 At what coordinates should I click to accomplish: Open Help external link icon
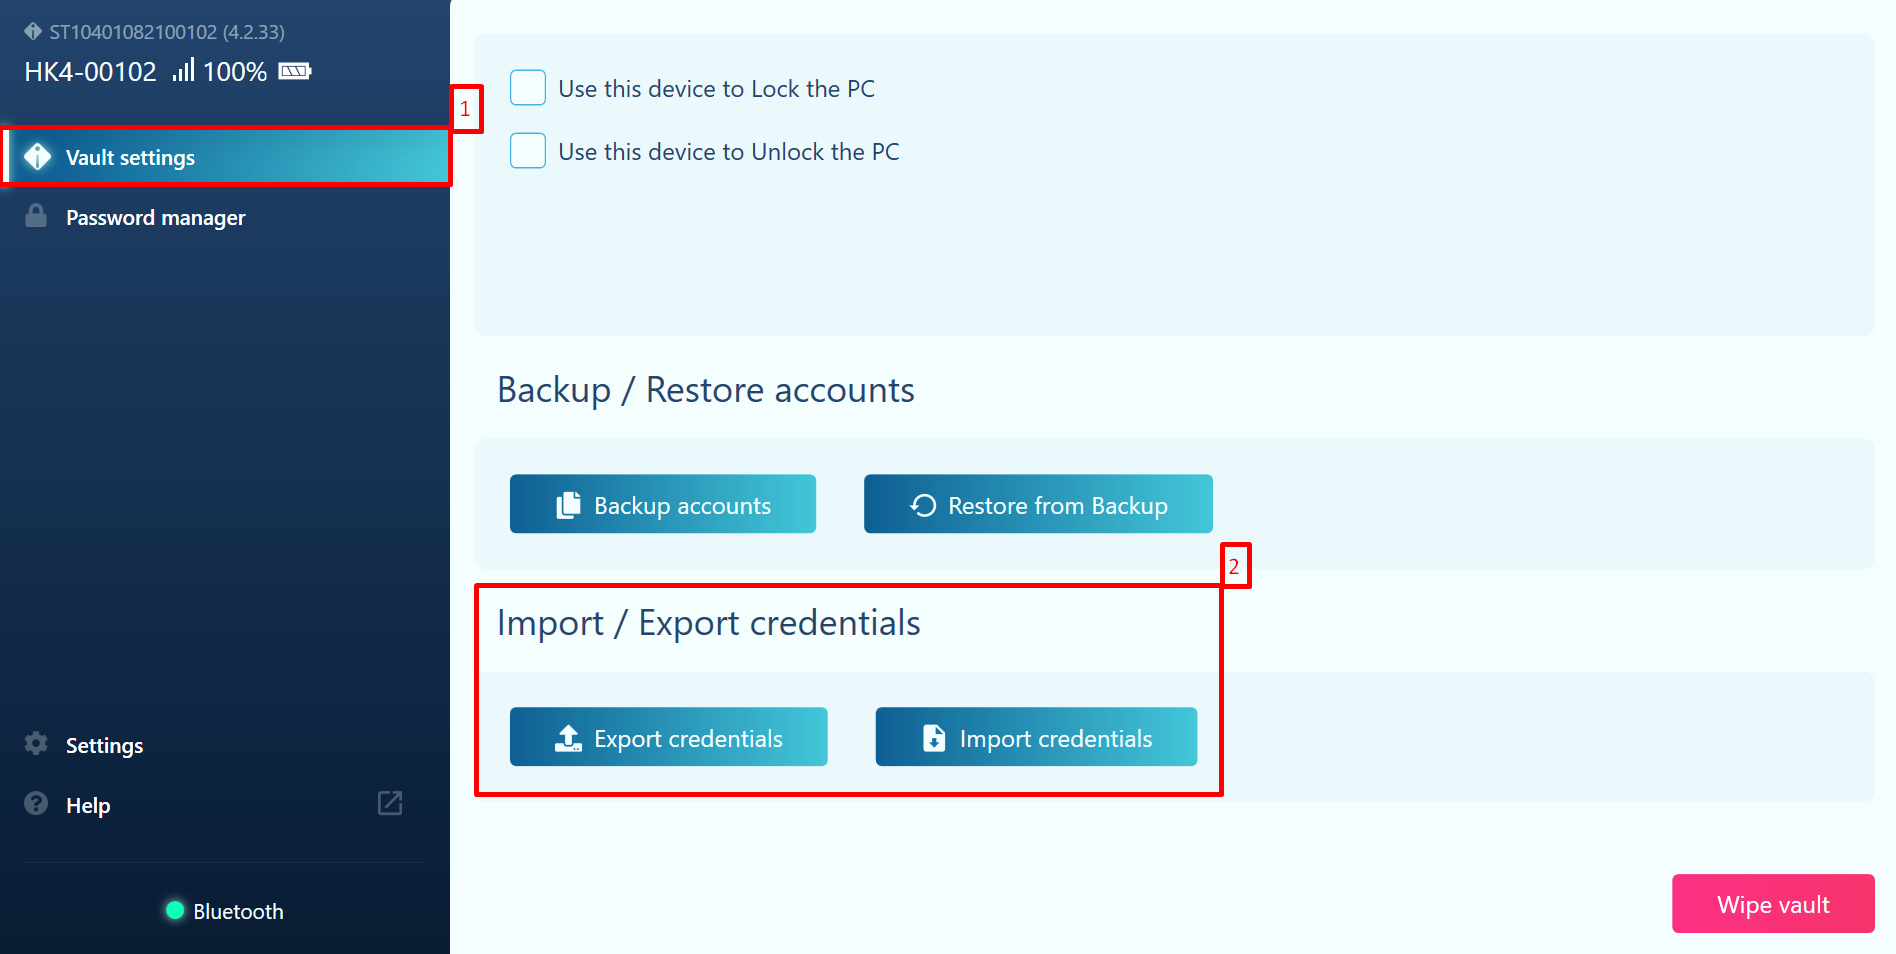click(x=390, y=803)
